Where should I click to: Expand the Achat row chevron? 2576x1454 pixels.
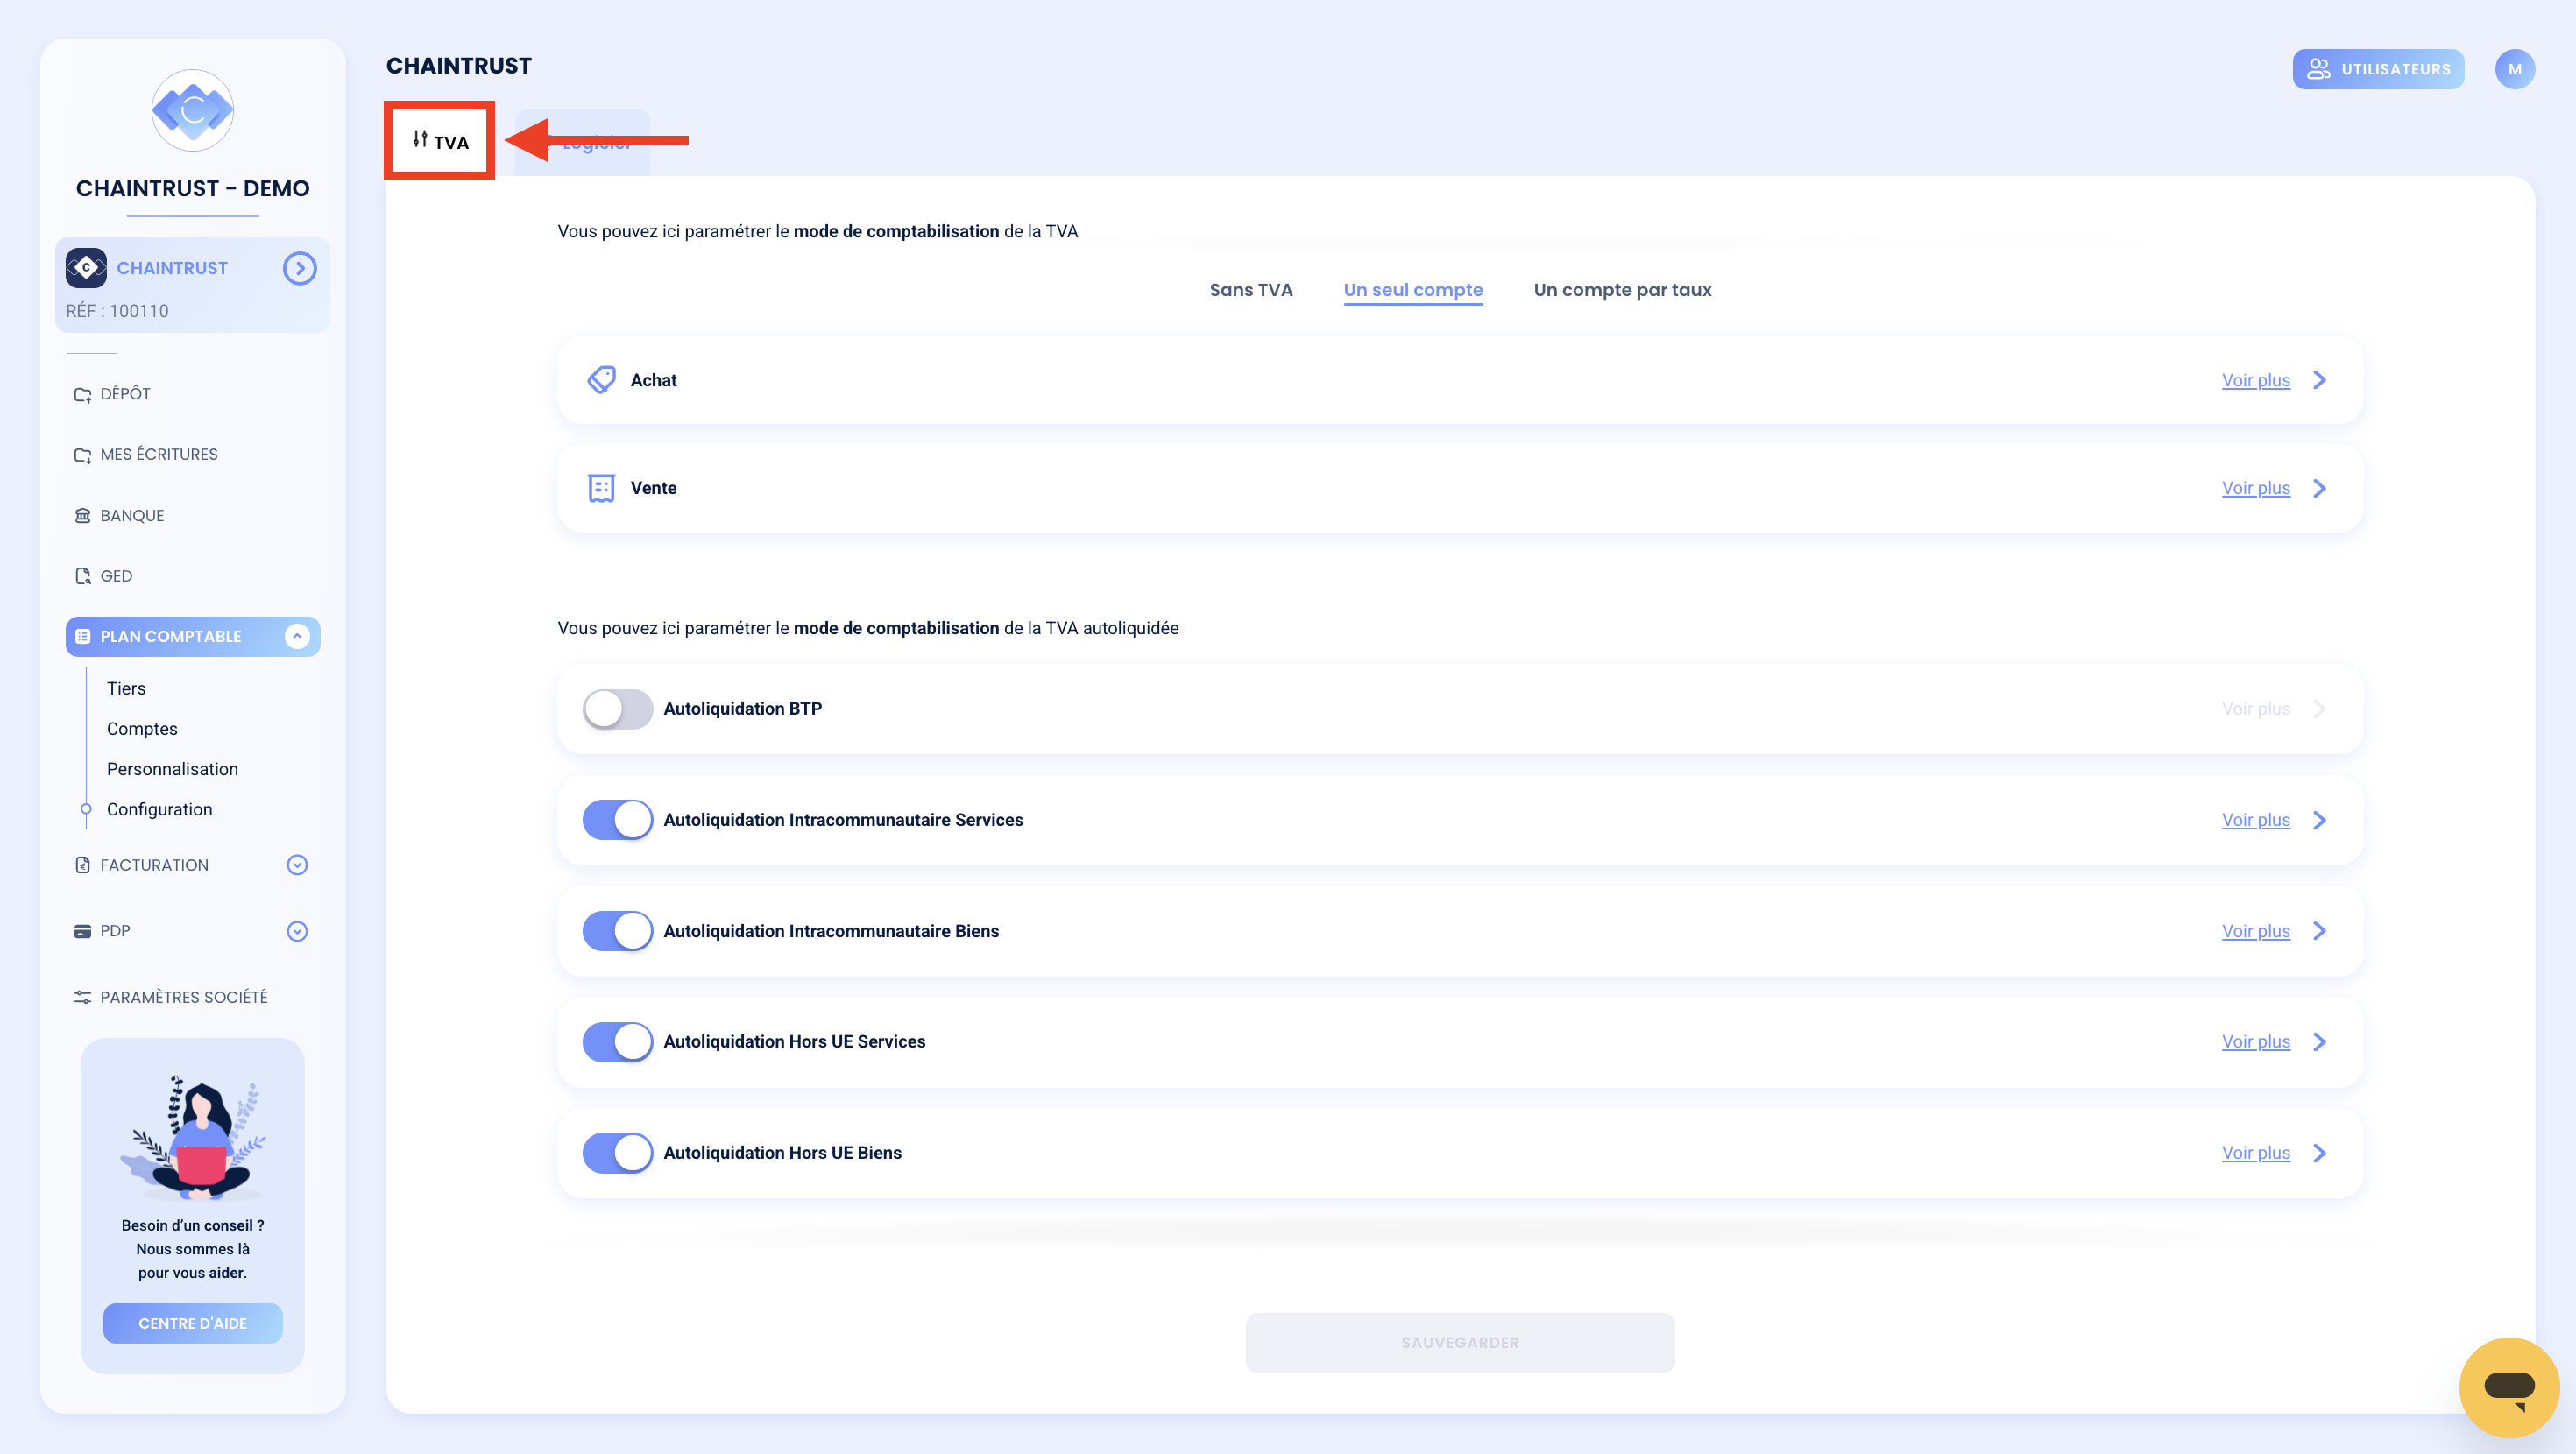pyautogui.click(x=2320, y=380)
